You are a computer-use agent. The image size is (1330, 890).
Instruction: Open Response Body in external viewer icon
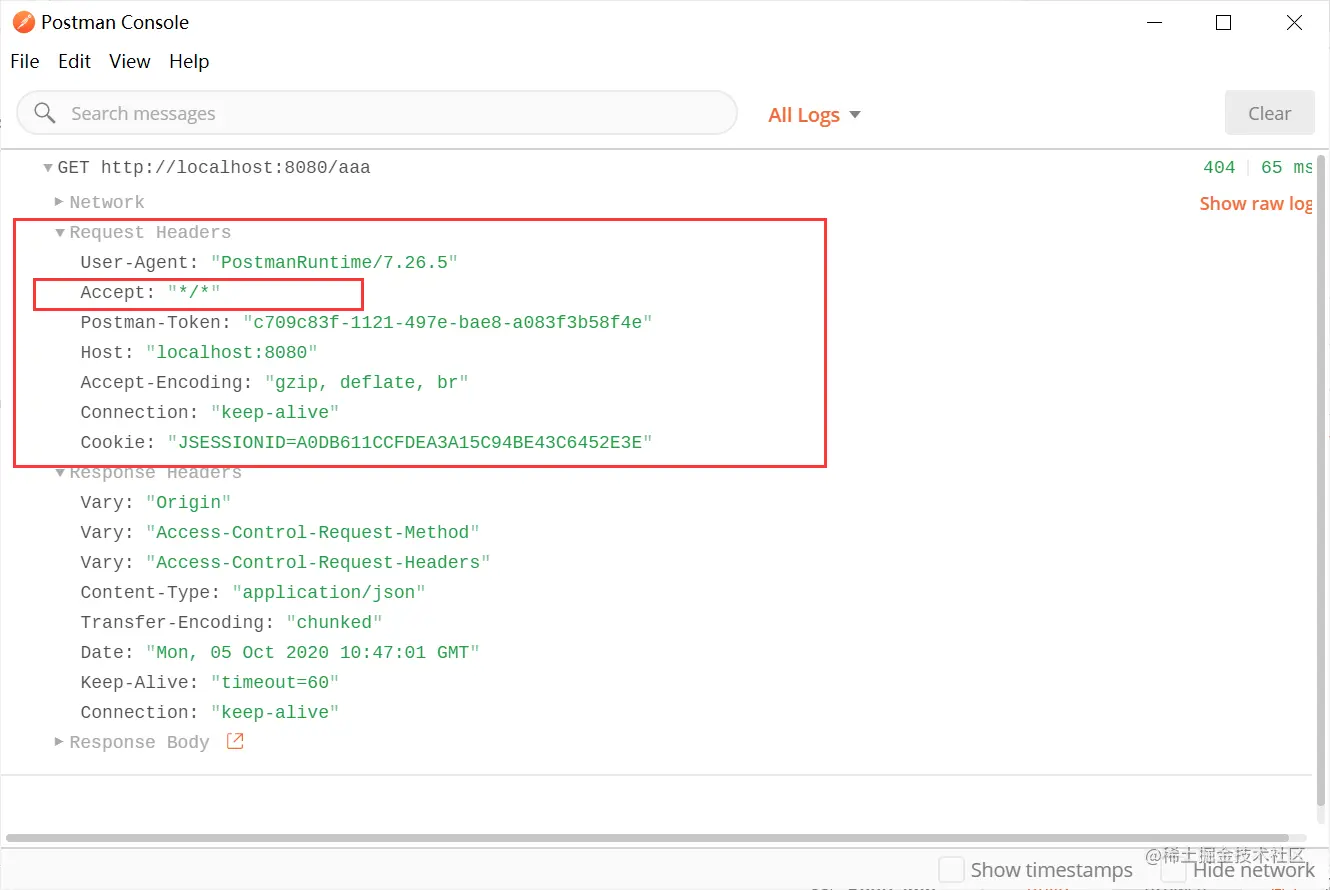point(235,741)
